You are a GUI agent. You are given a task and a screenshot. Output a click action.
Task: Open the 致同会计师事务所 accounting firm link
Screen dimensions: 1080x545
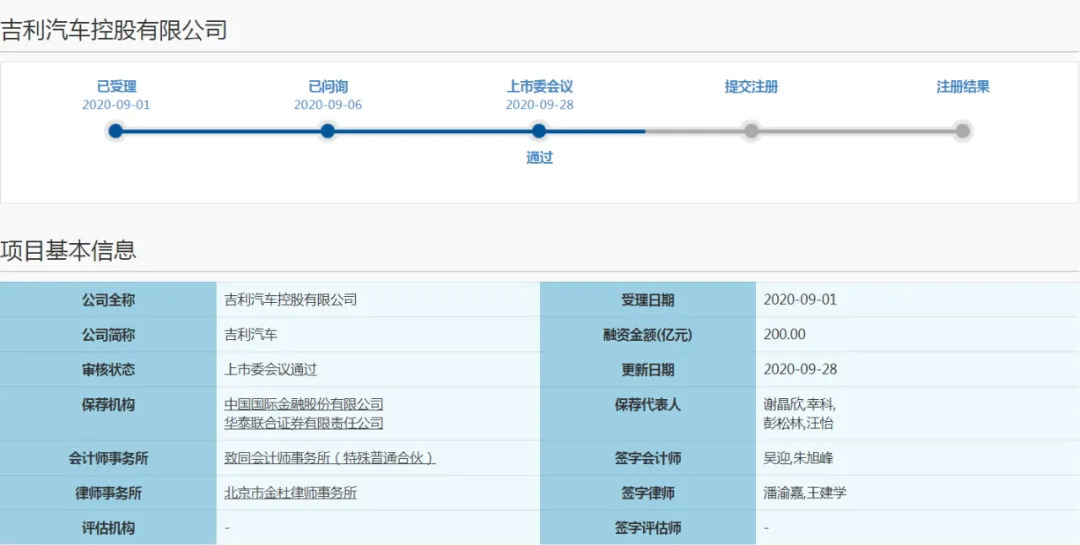point(330,458)
